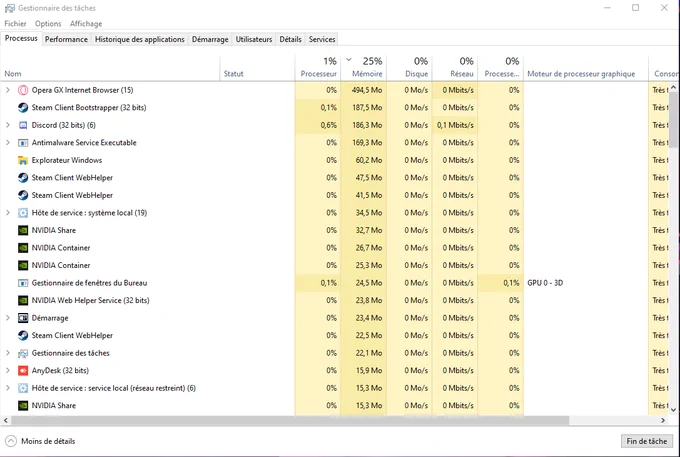680x457 pixels.
Task: Click the horizontal scrollbar thumb
Action: point(290,421)
